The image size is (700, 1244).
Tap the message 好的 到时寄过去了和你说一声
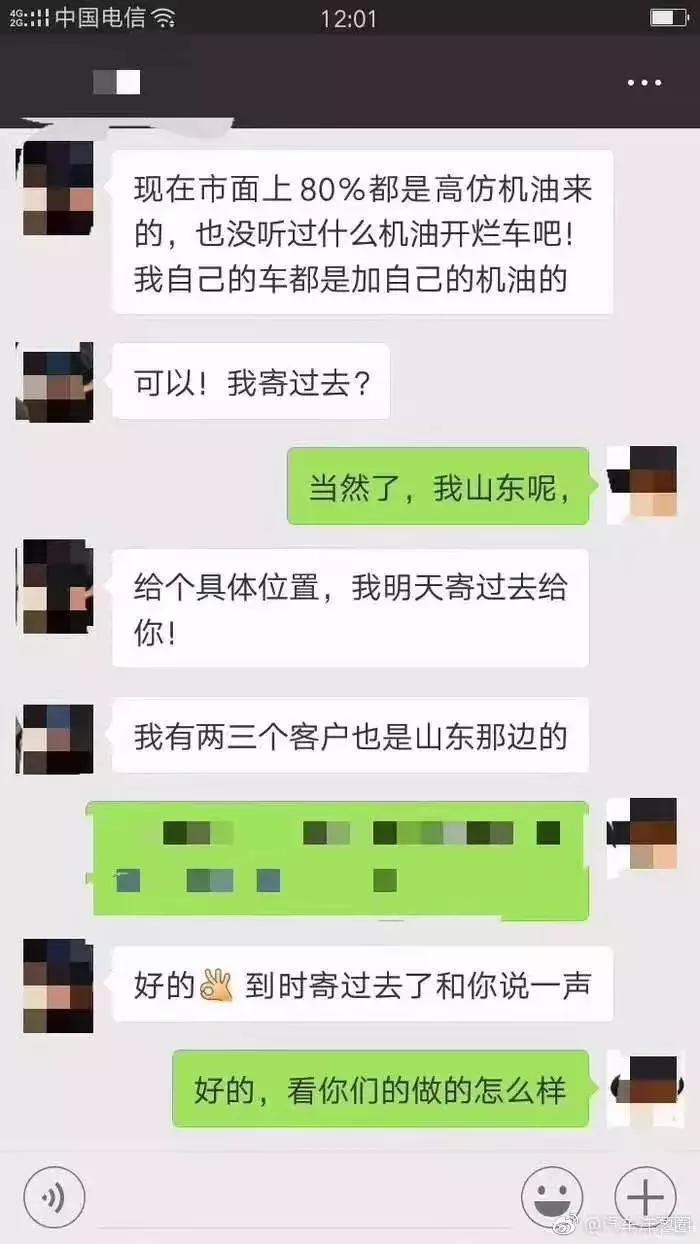362,985
